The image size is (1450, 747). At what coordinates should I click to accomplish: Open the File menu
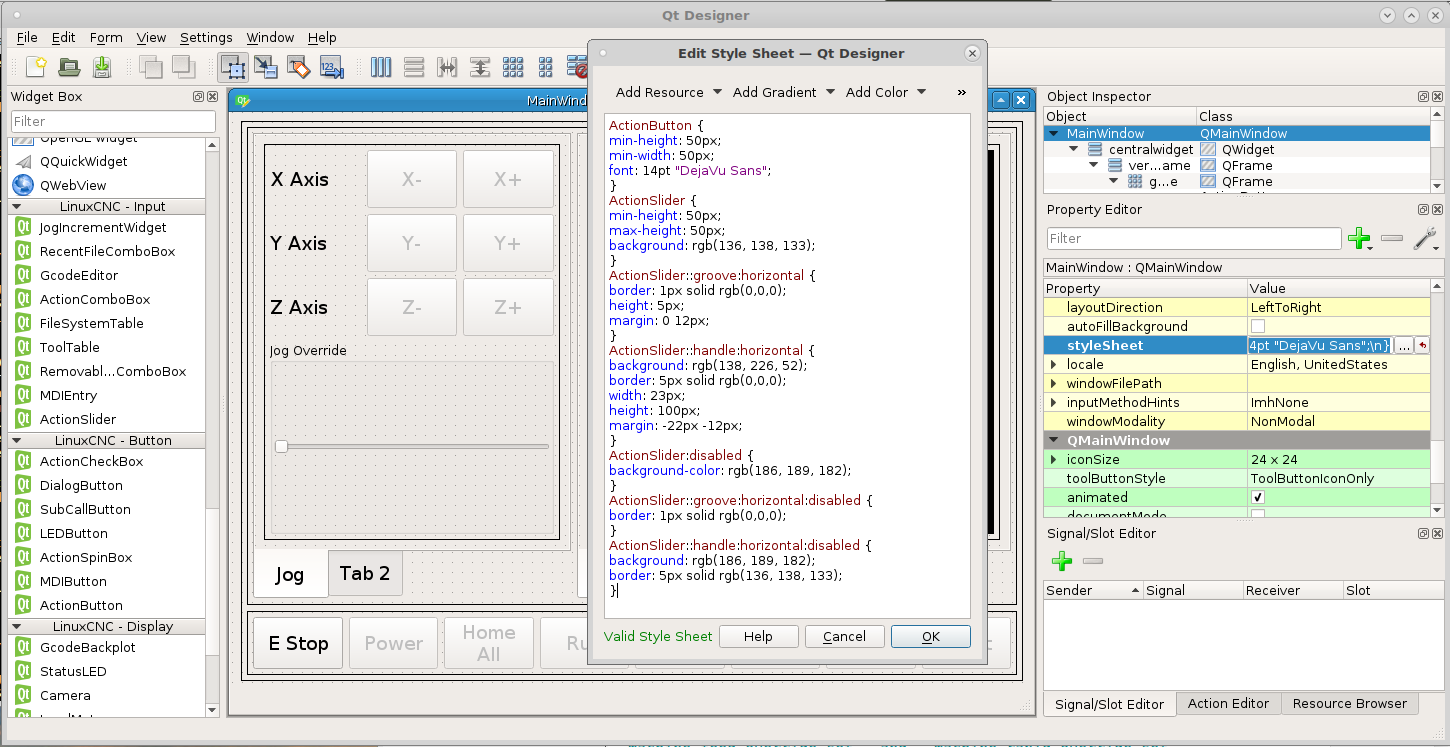pos(27,37)
